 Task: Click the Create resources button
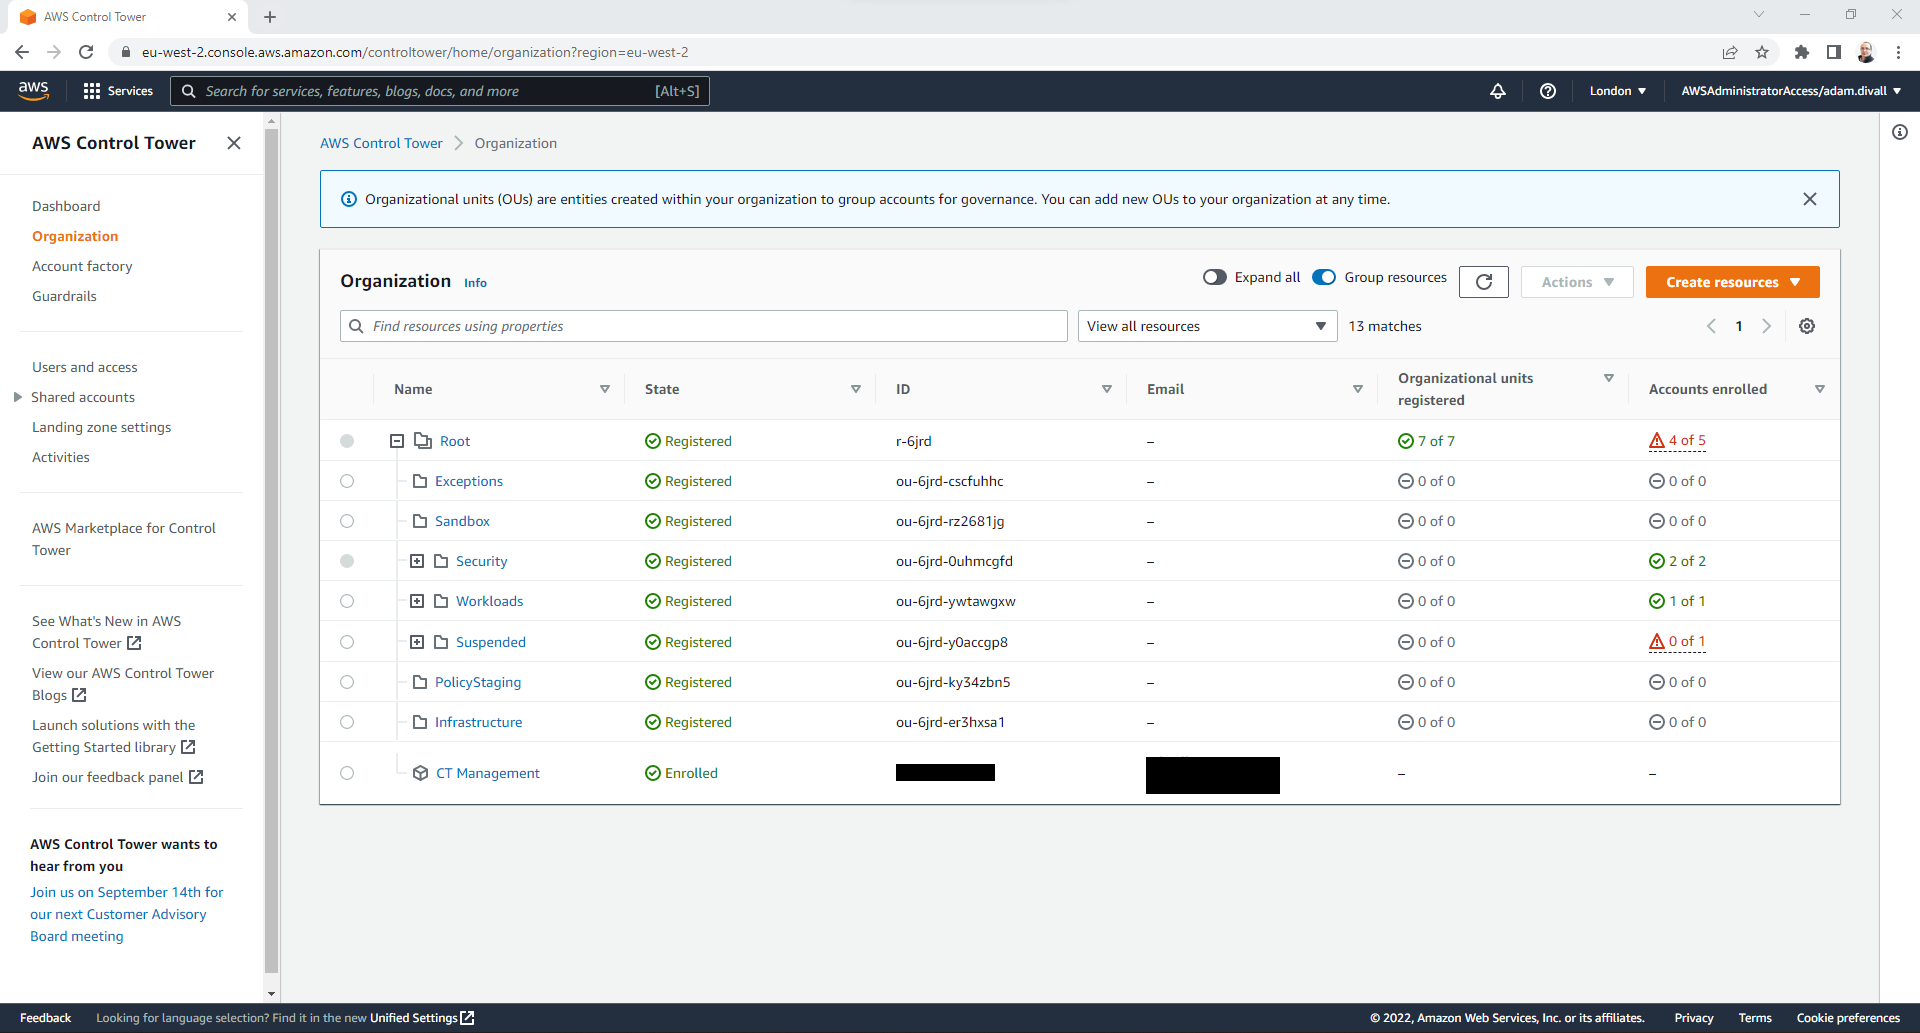[x=1732, y=282]
